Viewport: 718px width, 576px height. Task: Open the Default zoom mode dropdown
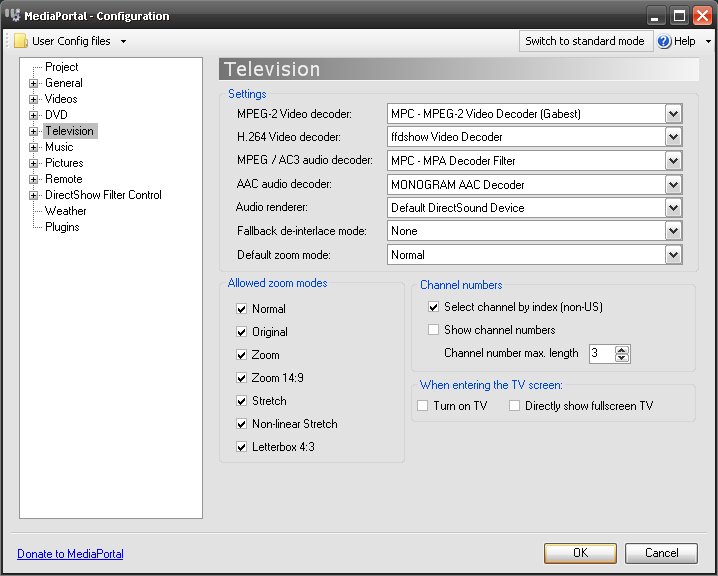[x=673, y=255]
